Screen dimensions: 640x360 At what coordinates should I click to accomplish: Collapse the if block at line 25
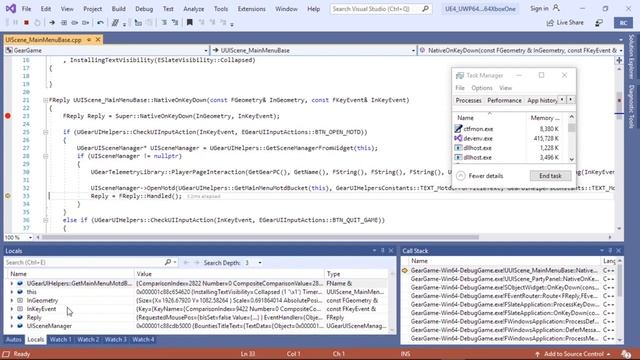point(45,132)
